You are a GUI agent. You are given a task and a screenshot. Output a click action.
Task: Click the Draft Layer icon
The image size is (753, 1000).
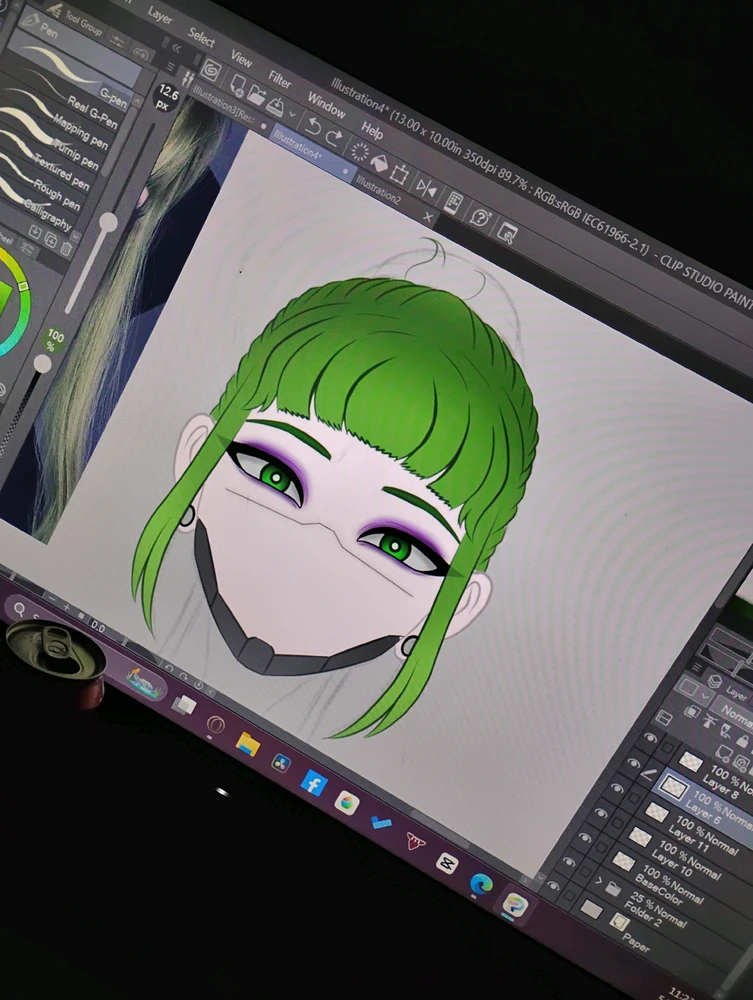point(726,730)
